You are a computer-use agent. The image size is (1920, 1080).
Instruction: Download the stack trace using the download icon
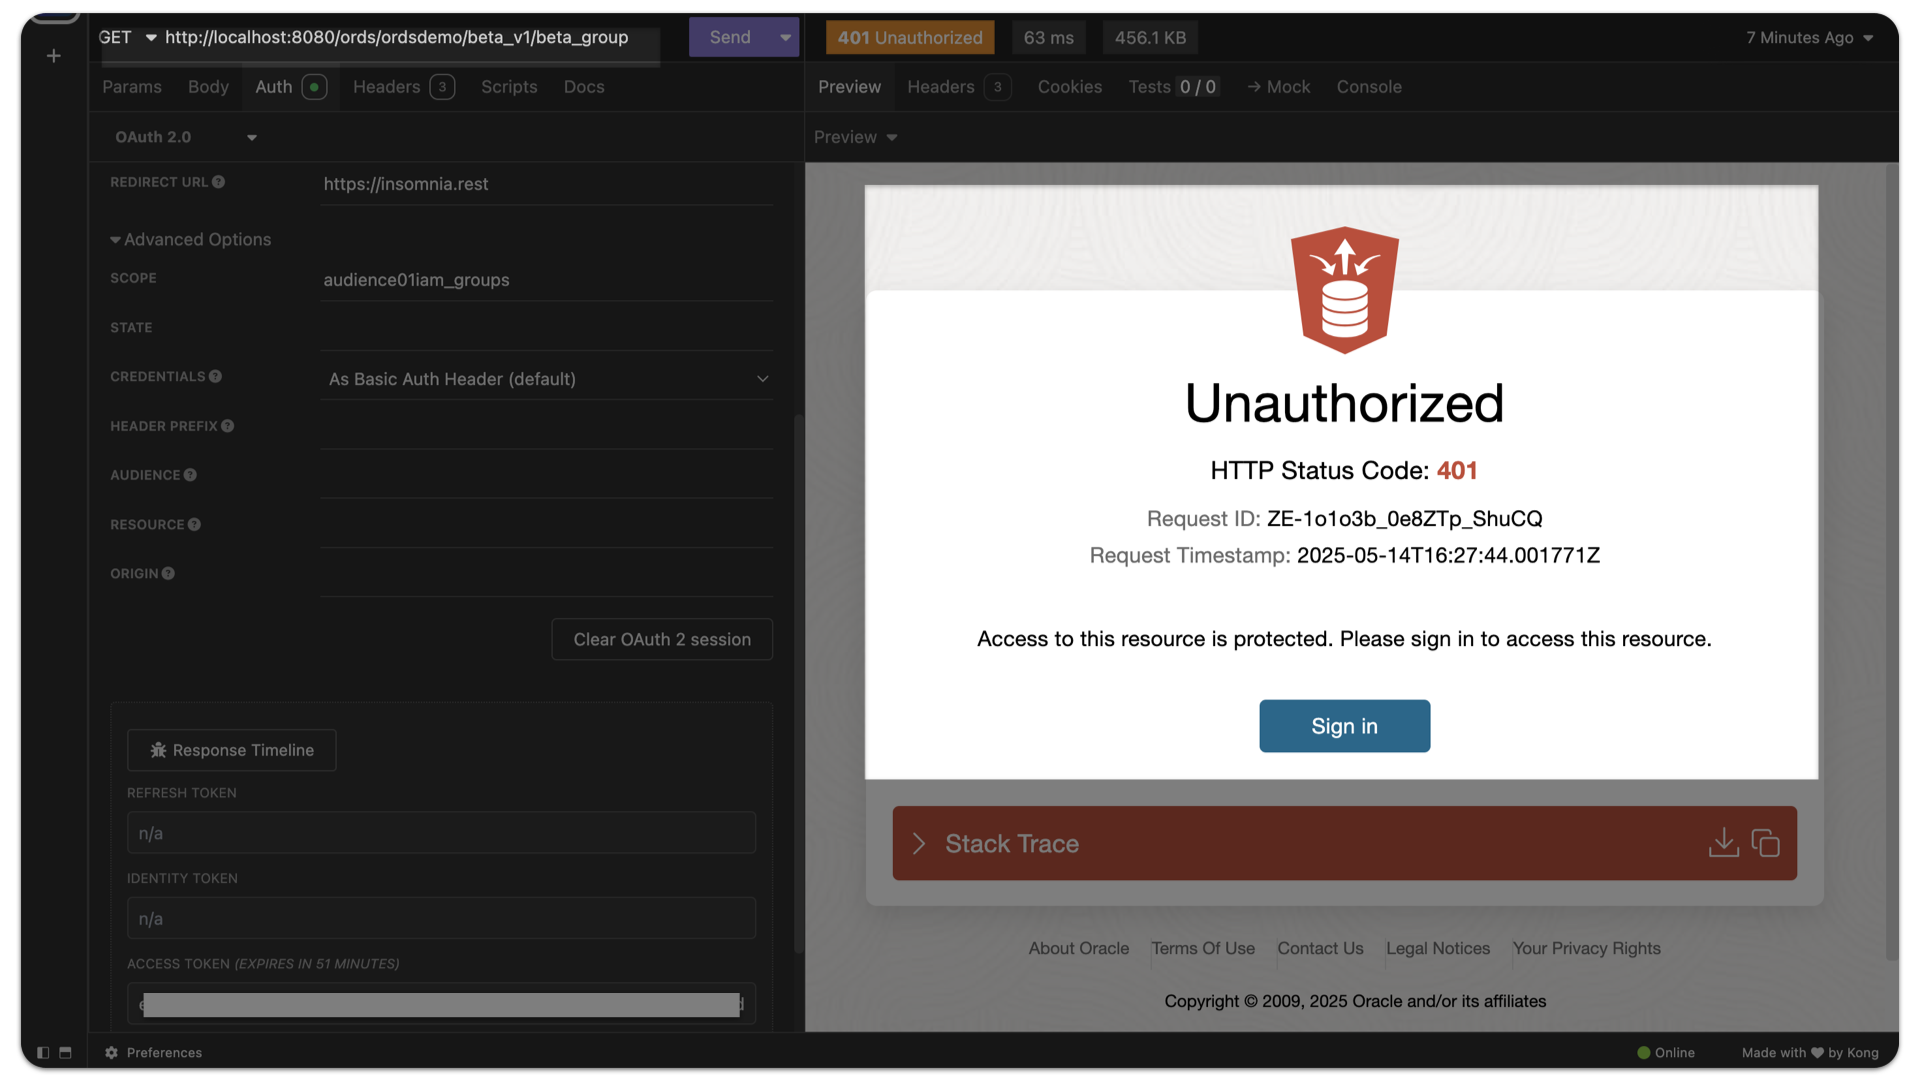coord(1723,843)
